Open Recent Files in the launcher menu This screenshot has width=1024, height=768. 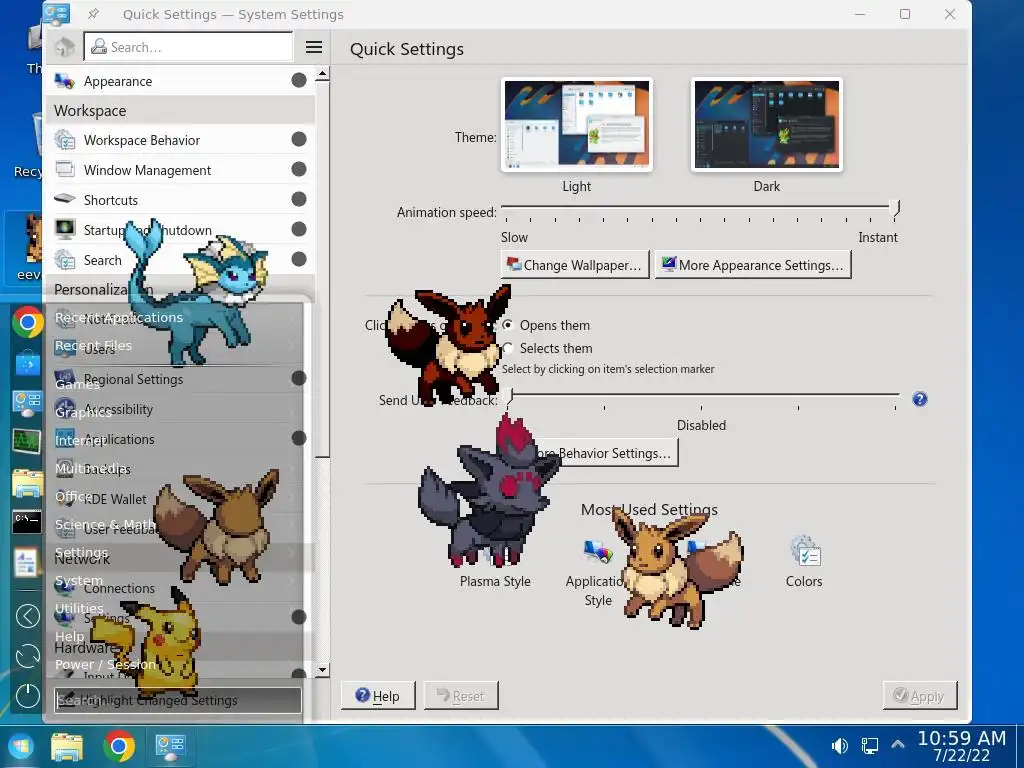click(176, 345)
